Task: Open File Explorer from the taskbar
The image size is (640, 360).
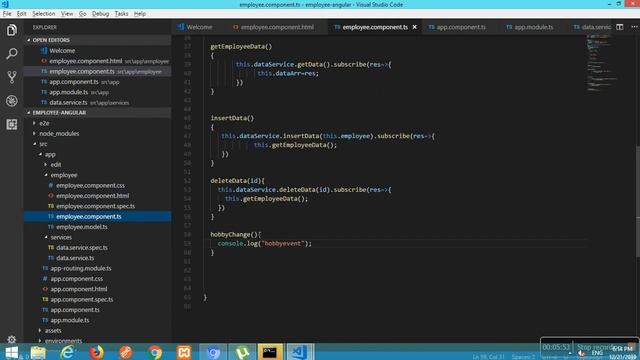Action: tap(38, 352)
